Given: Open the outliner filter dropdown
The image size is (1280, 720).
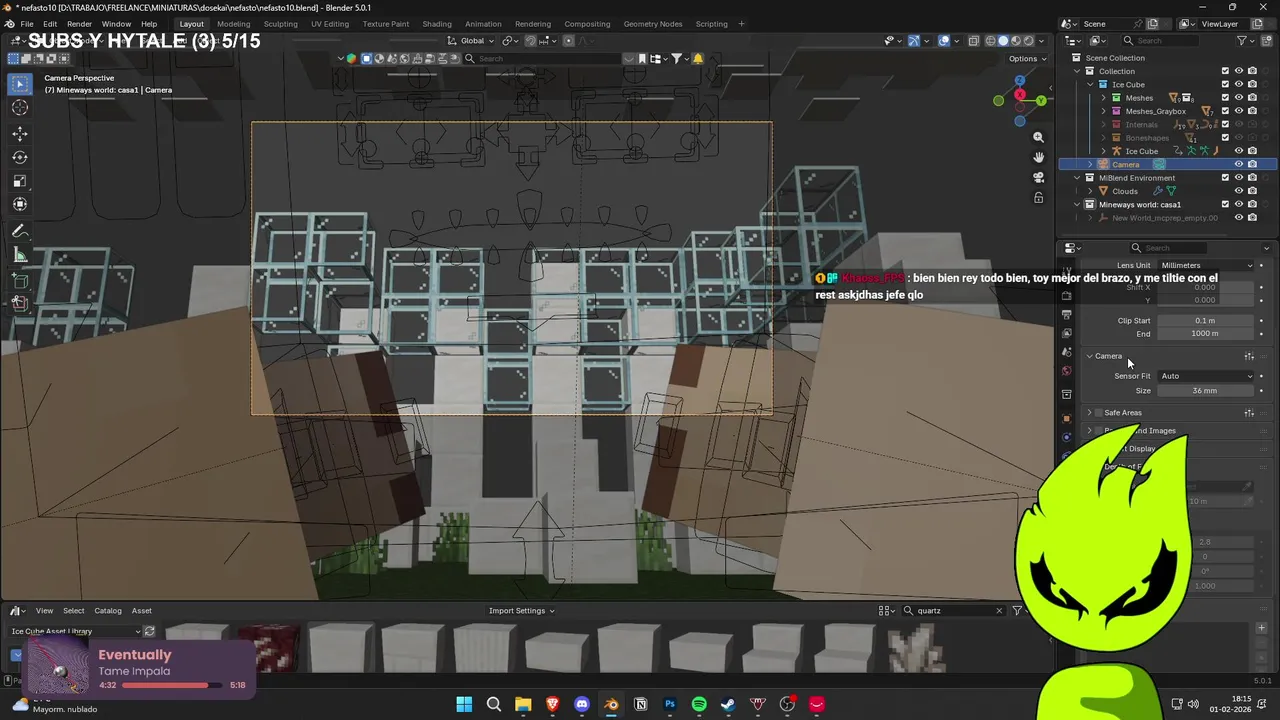Looking at the screenshot, I should coord(1246,41).
